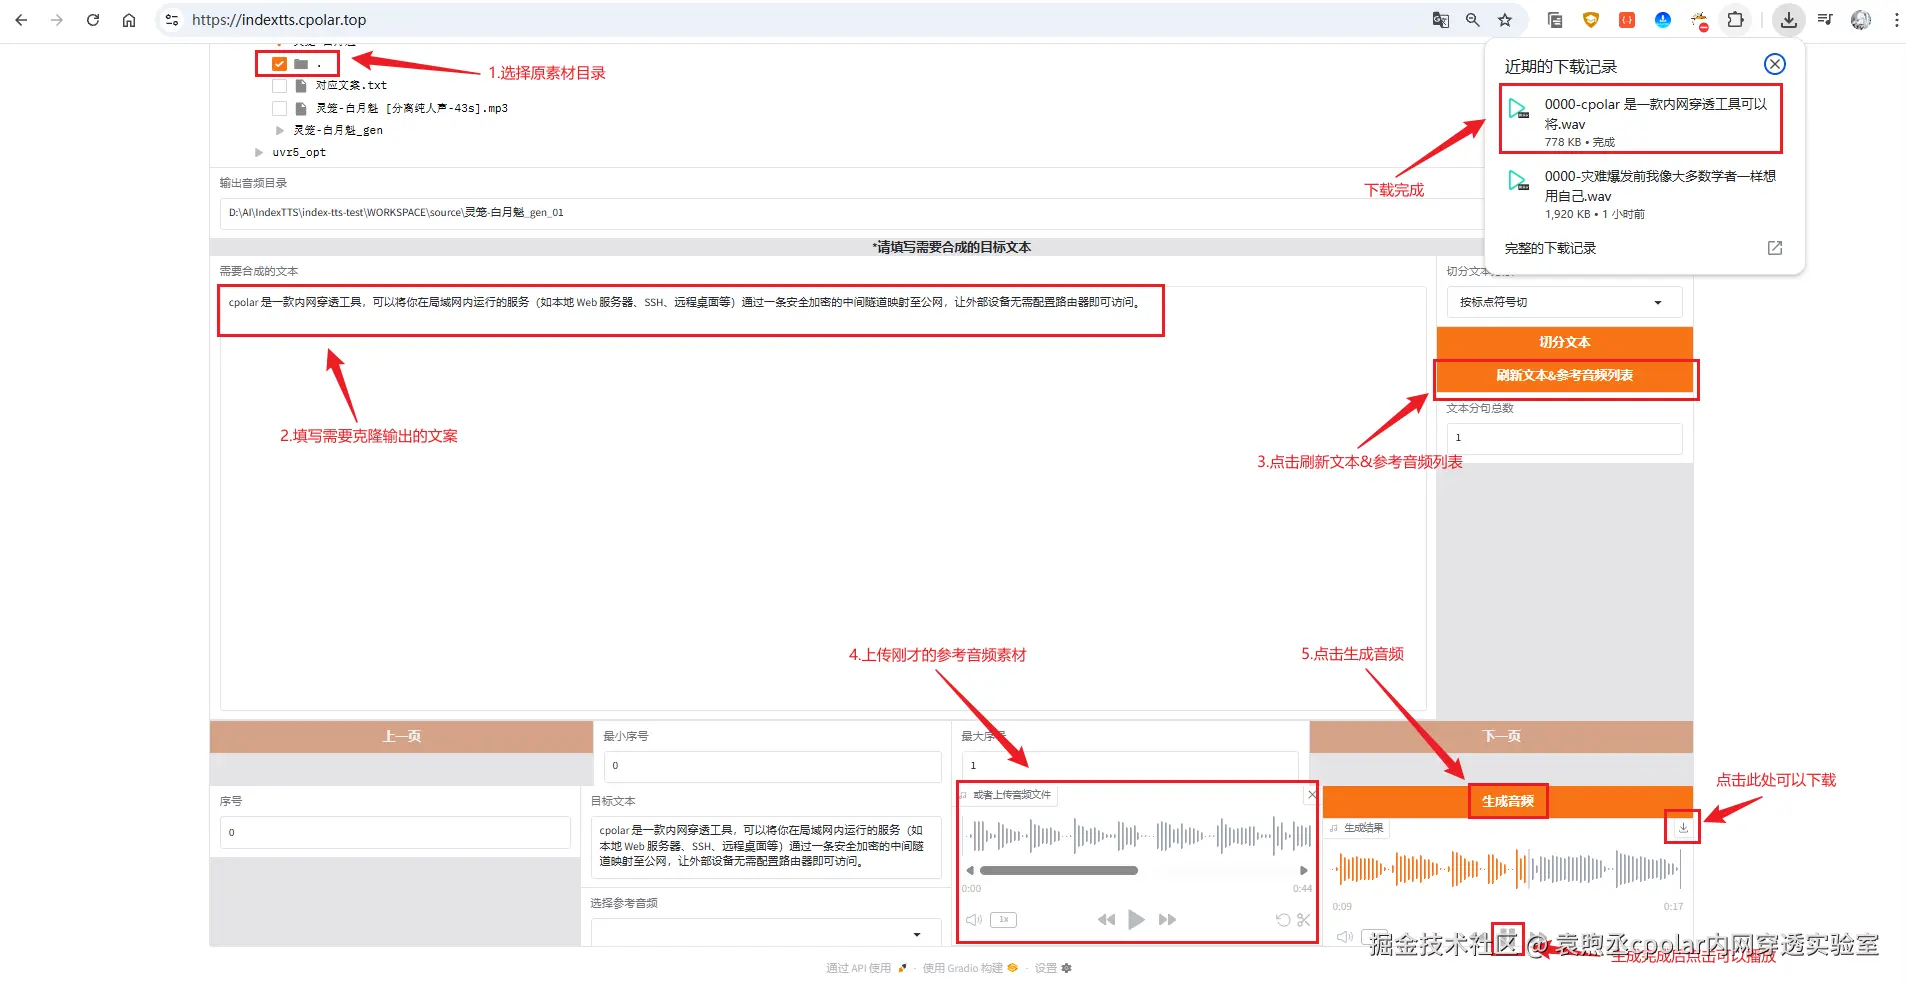Image resolution: width=1906 pixels, height=986 pixels.
Task: Open the downloaded 0000-cpolar wav file
Action: click(x=1641, y=119)
